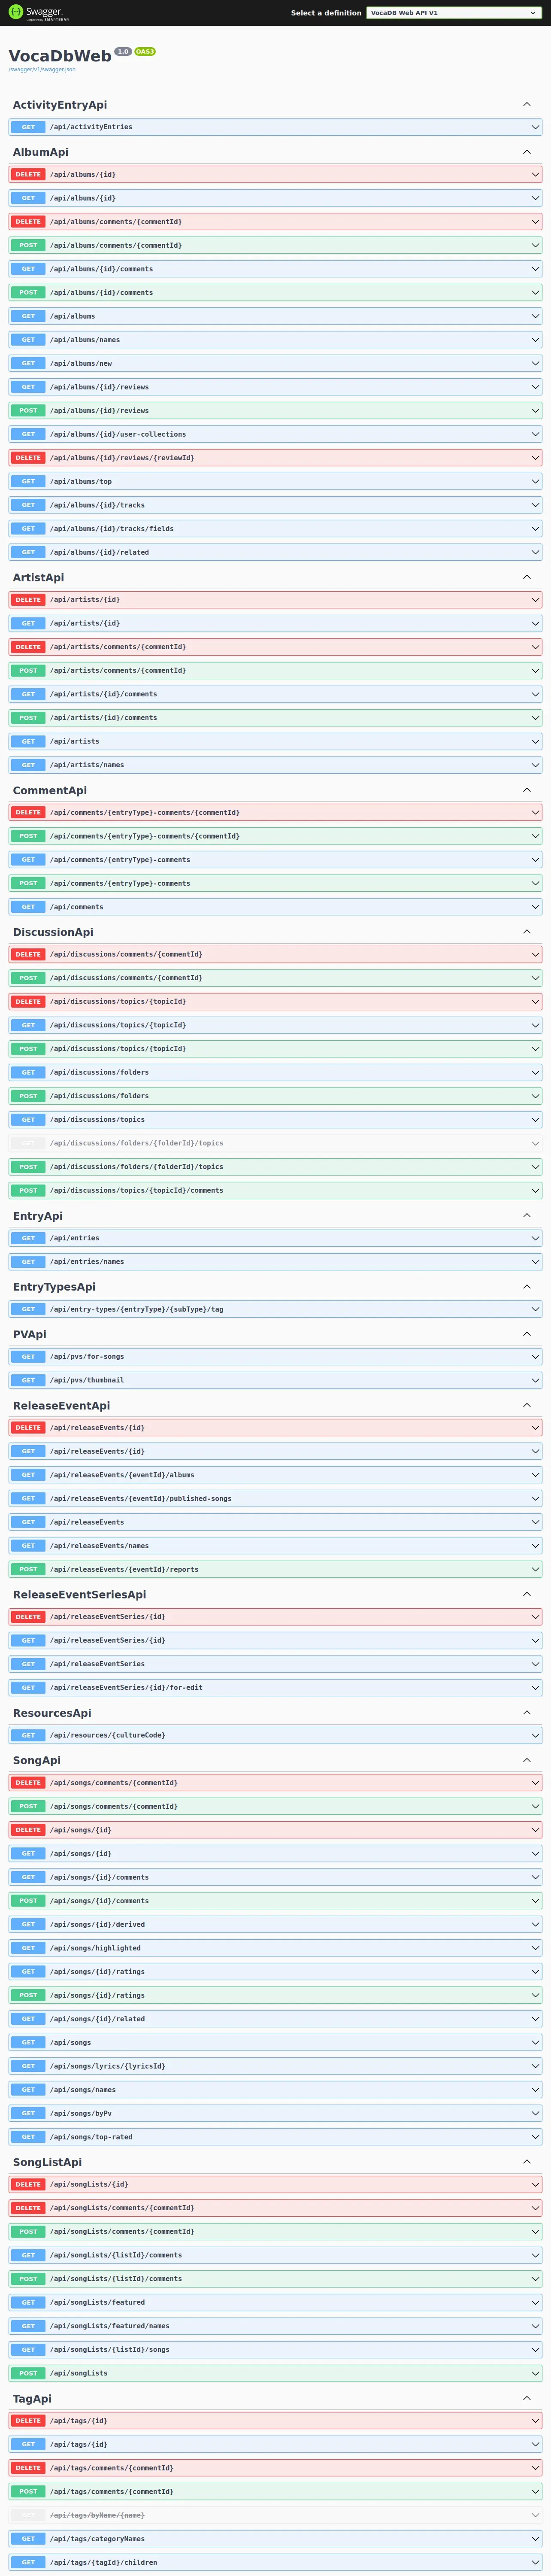Click the DELETE badge for /api/albums/{id}
This screenshot has height=2576, width=551.
28,174
